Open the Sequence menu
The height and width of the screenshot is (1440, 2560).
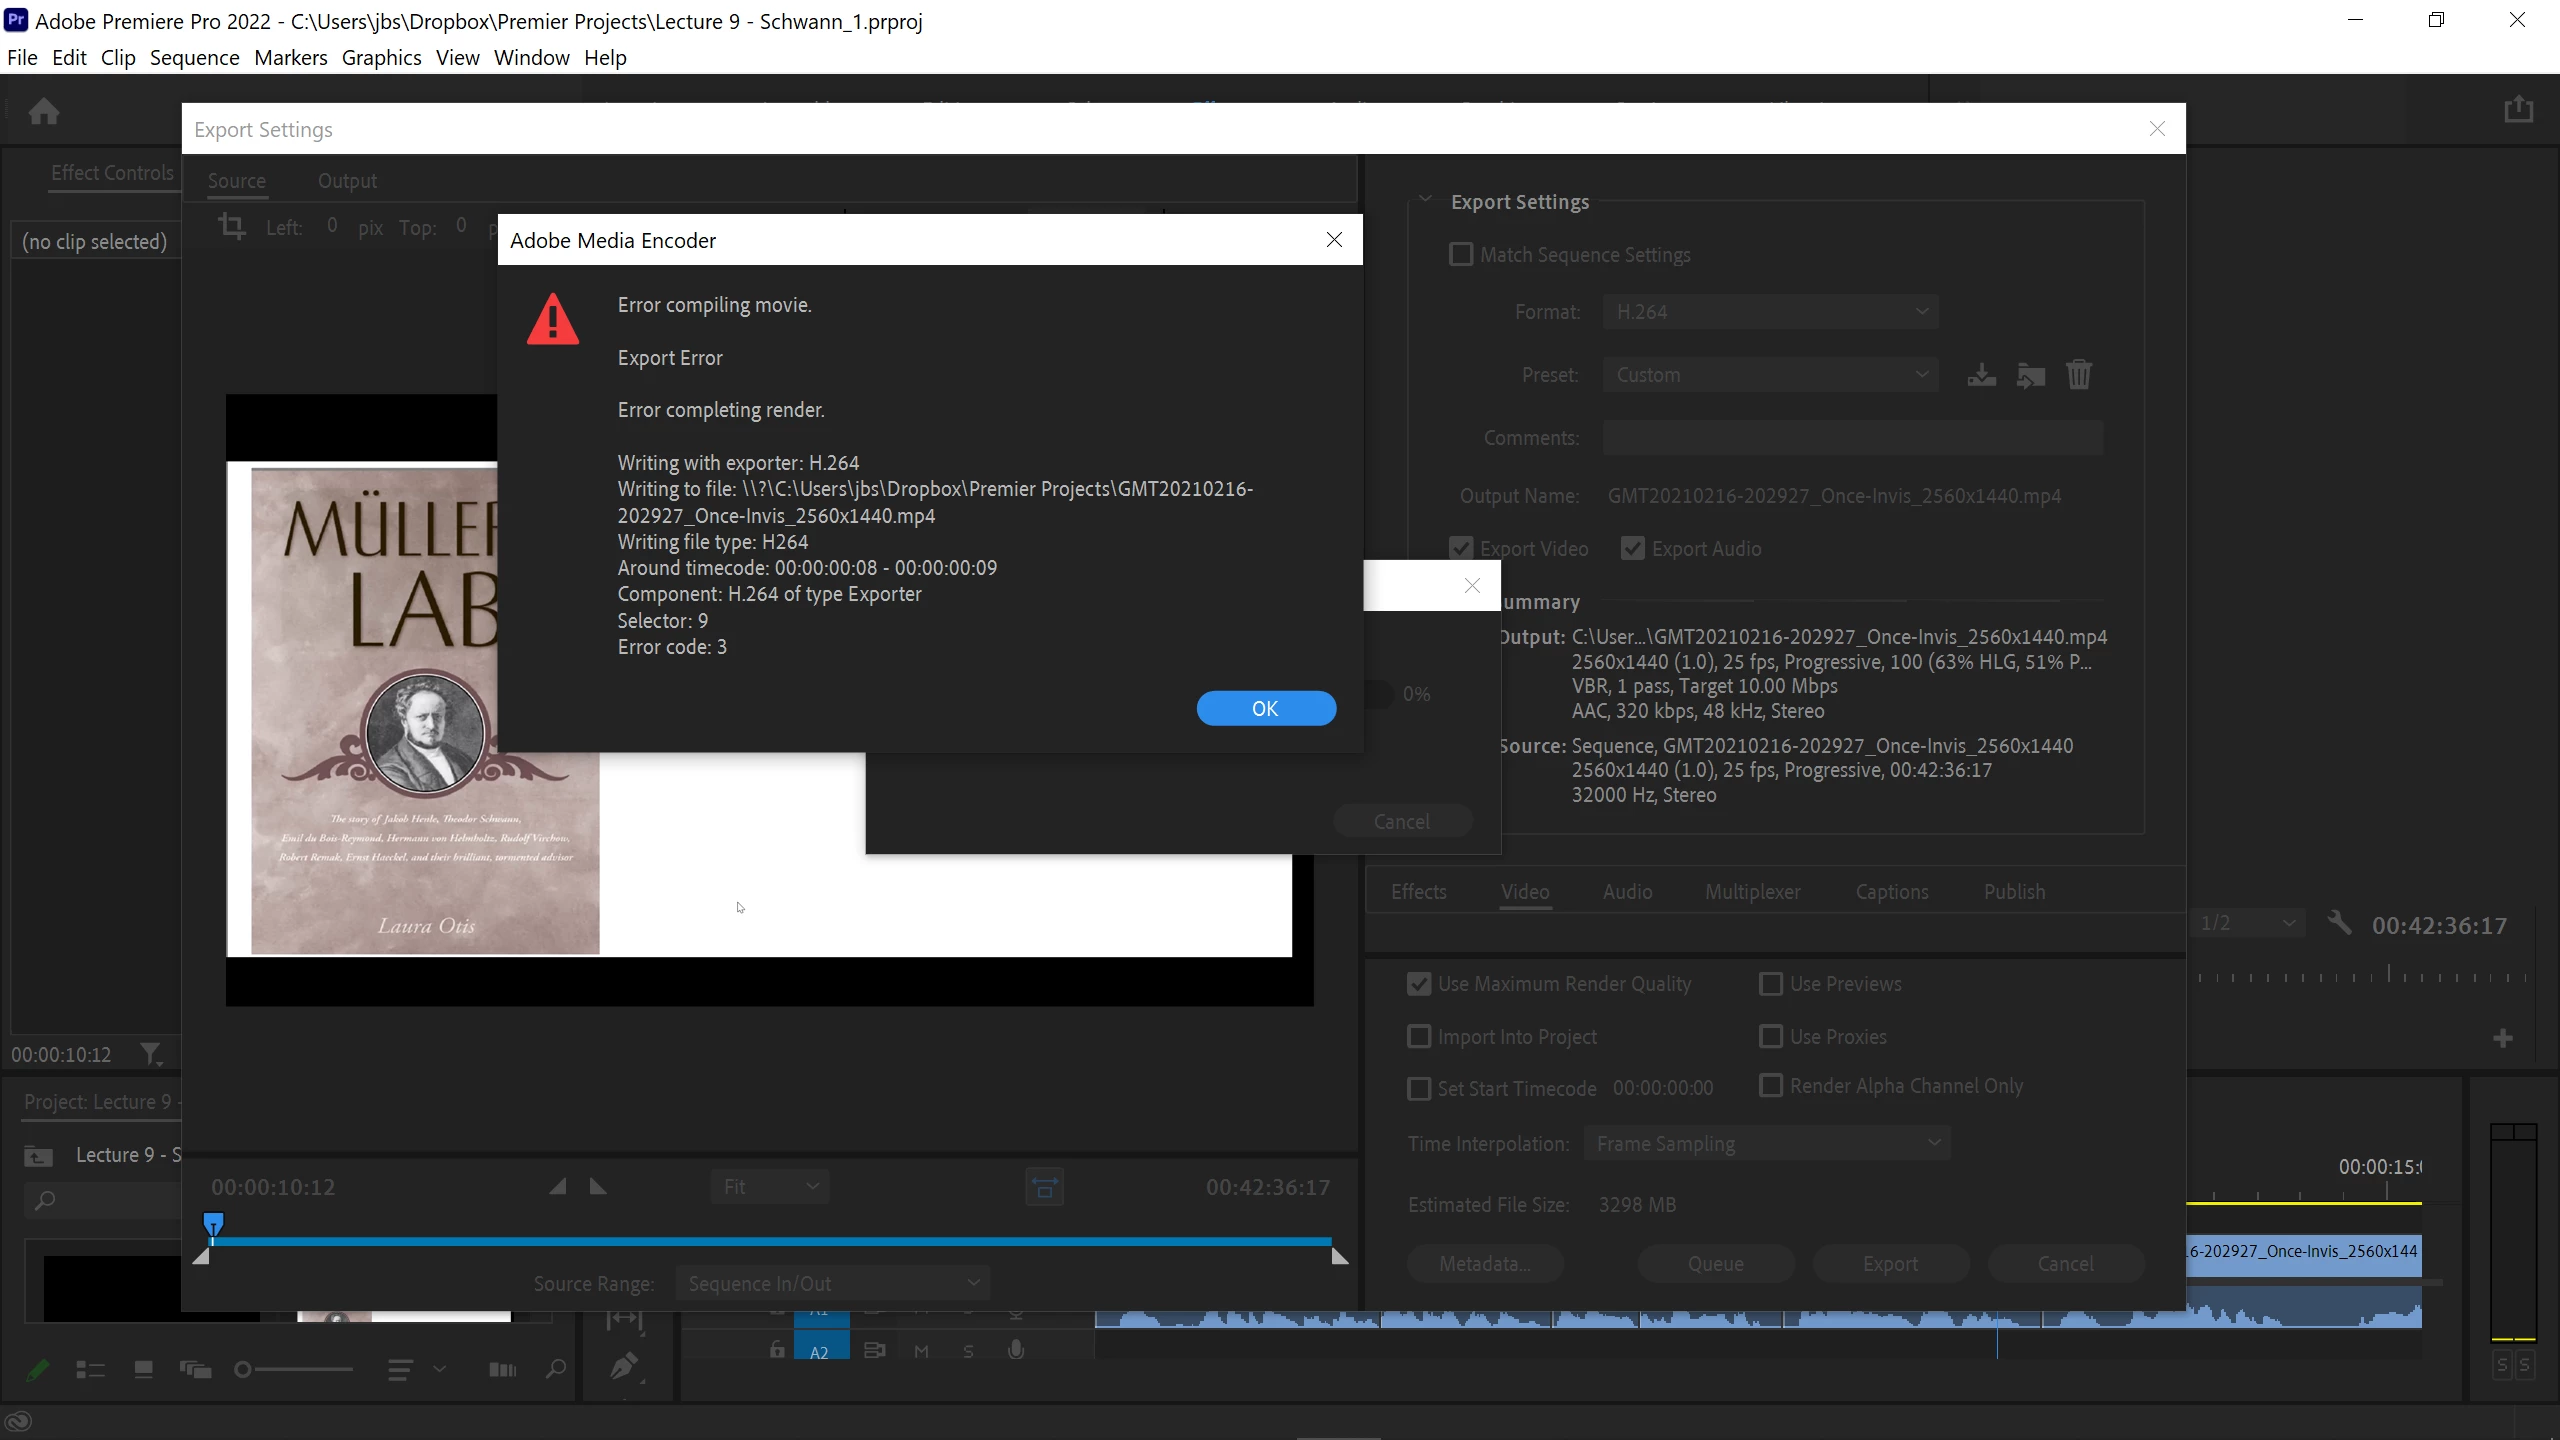[x=194, y=57]
